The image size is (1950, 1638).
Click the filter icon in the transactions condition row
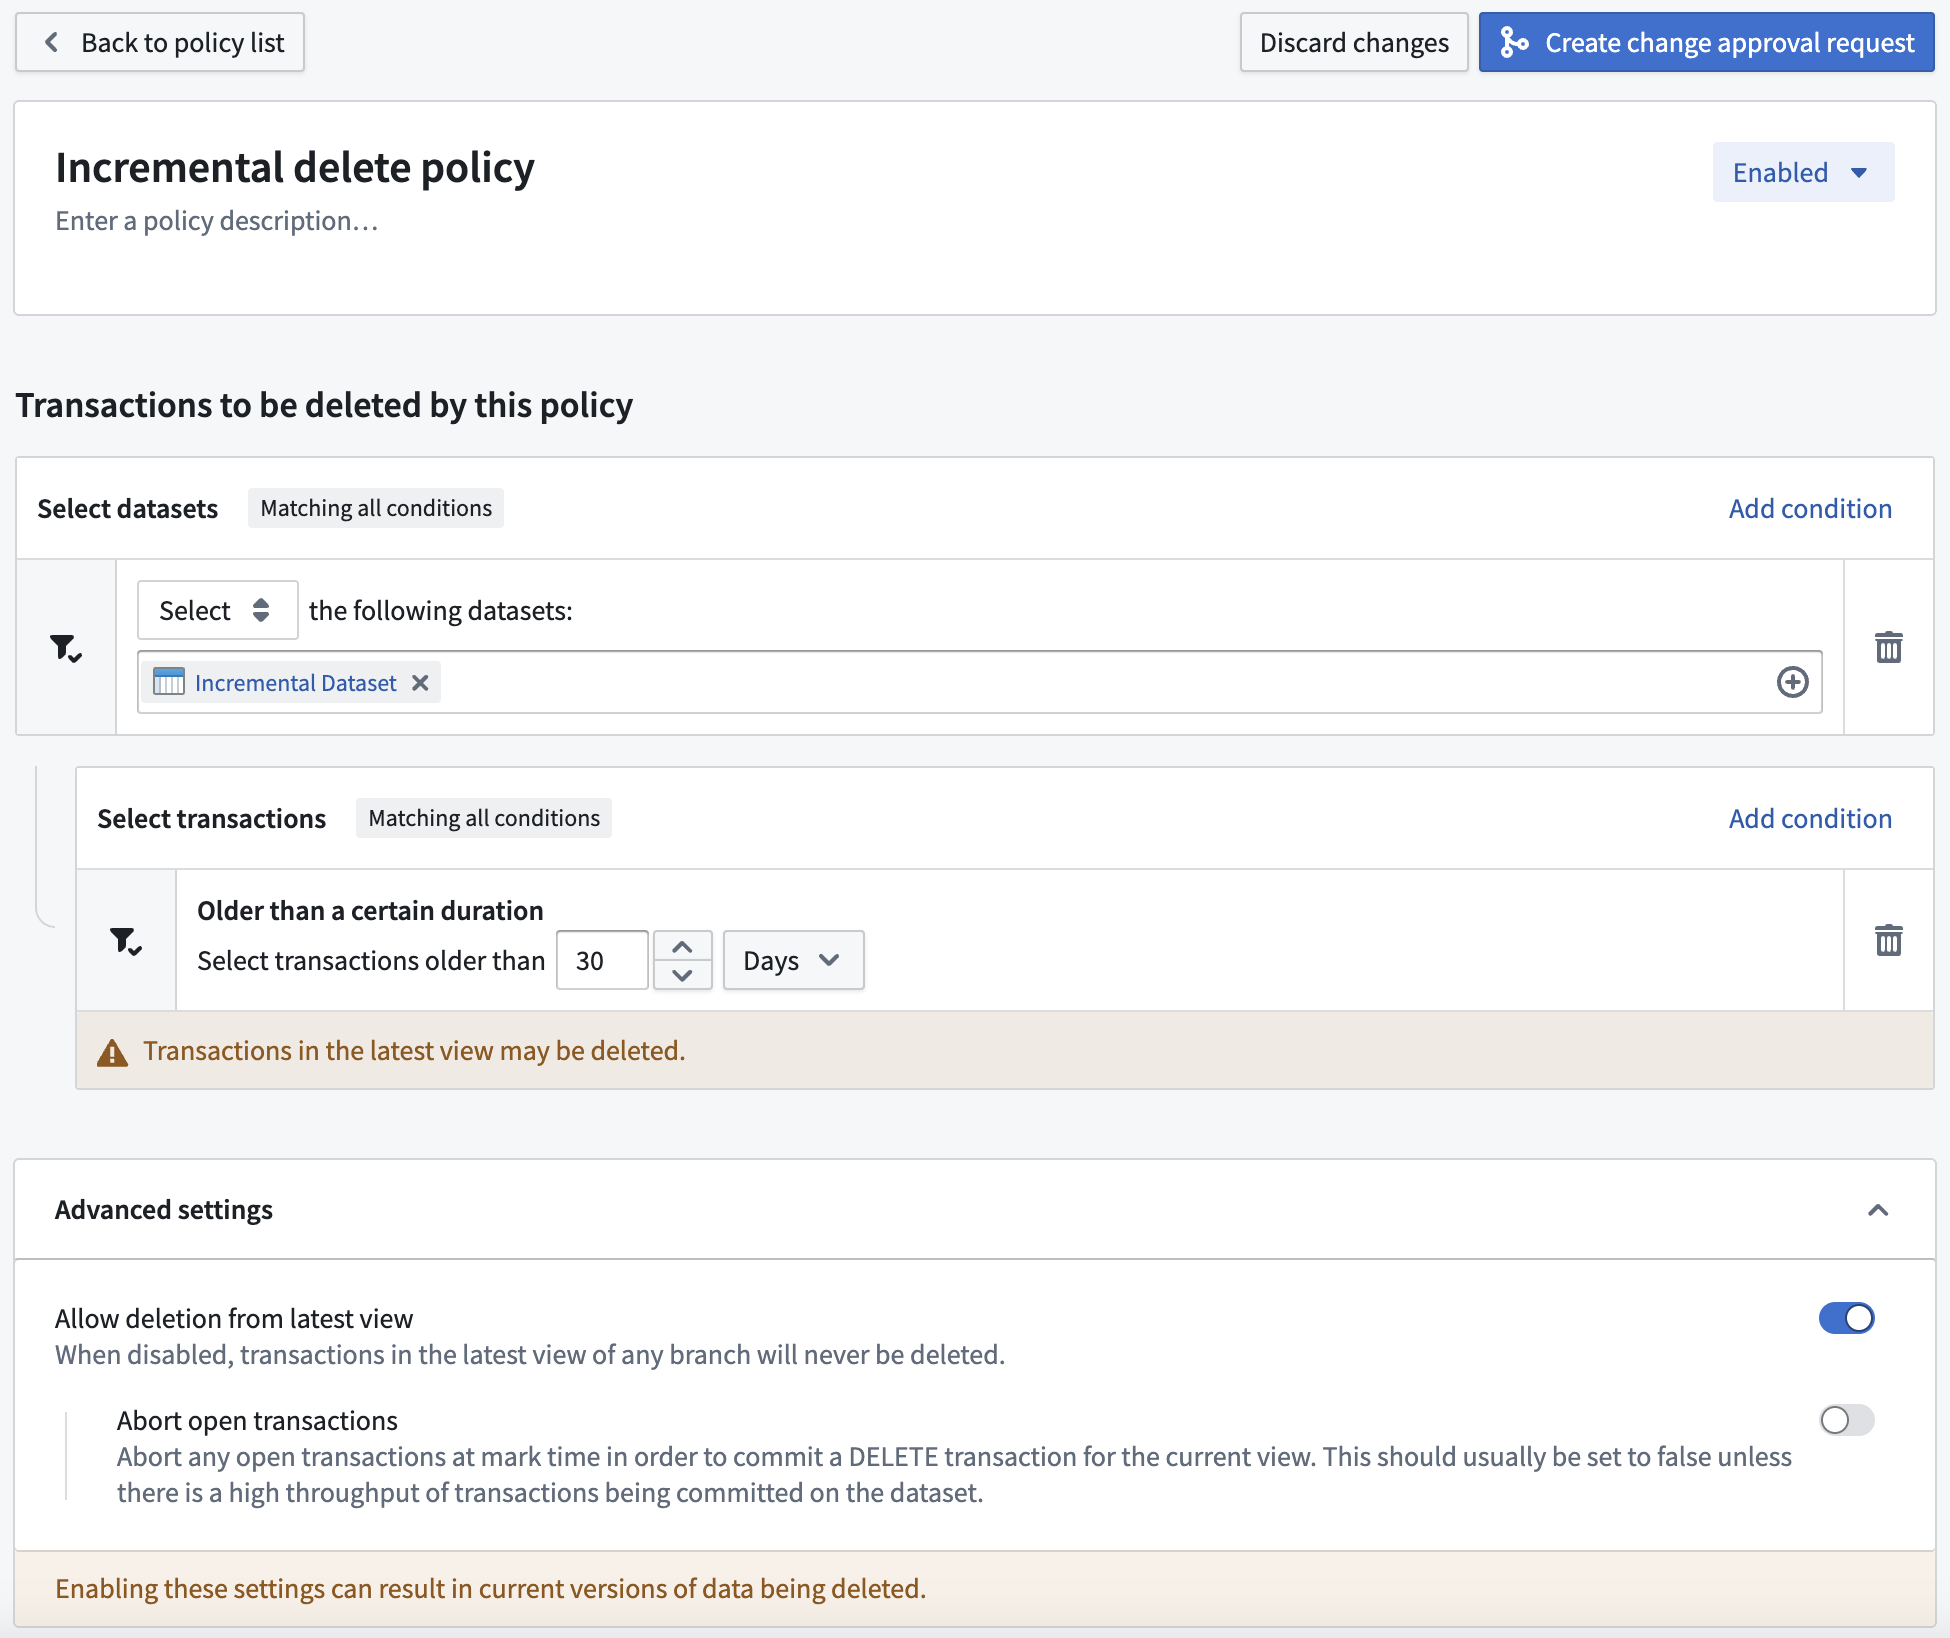tap(126, 940)
